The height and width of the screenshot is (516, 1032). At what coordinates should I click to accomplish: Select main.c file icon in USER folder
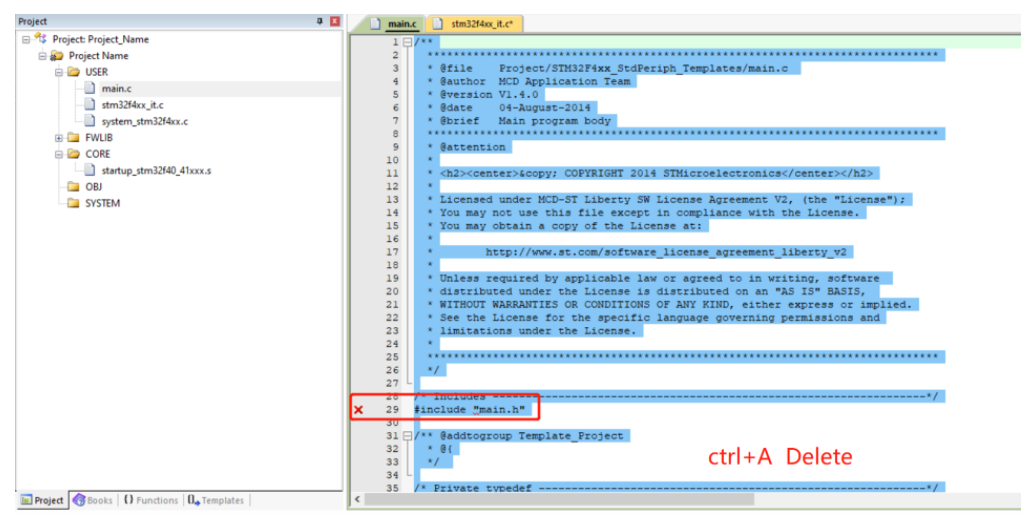click(90, 88)
